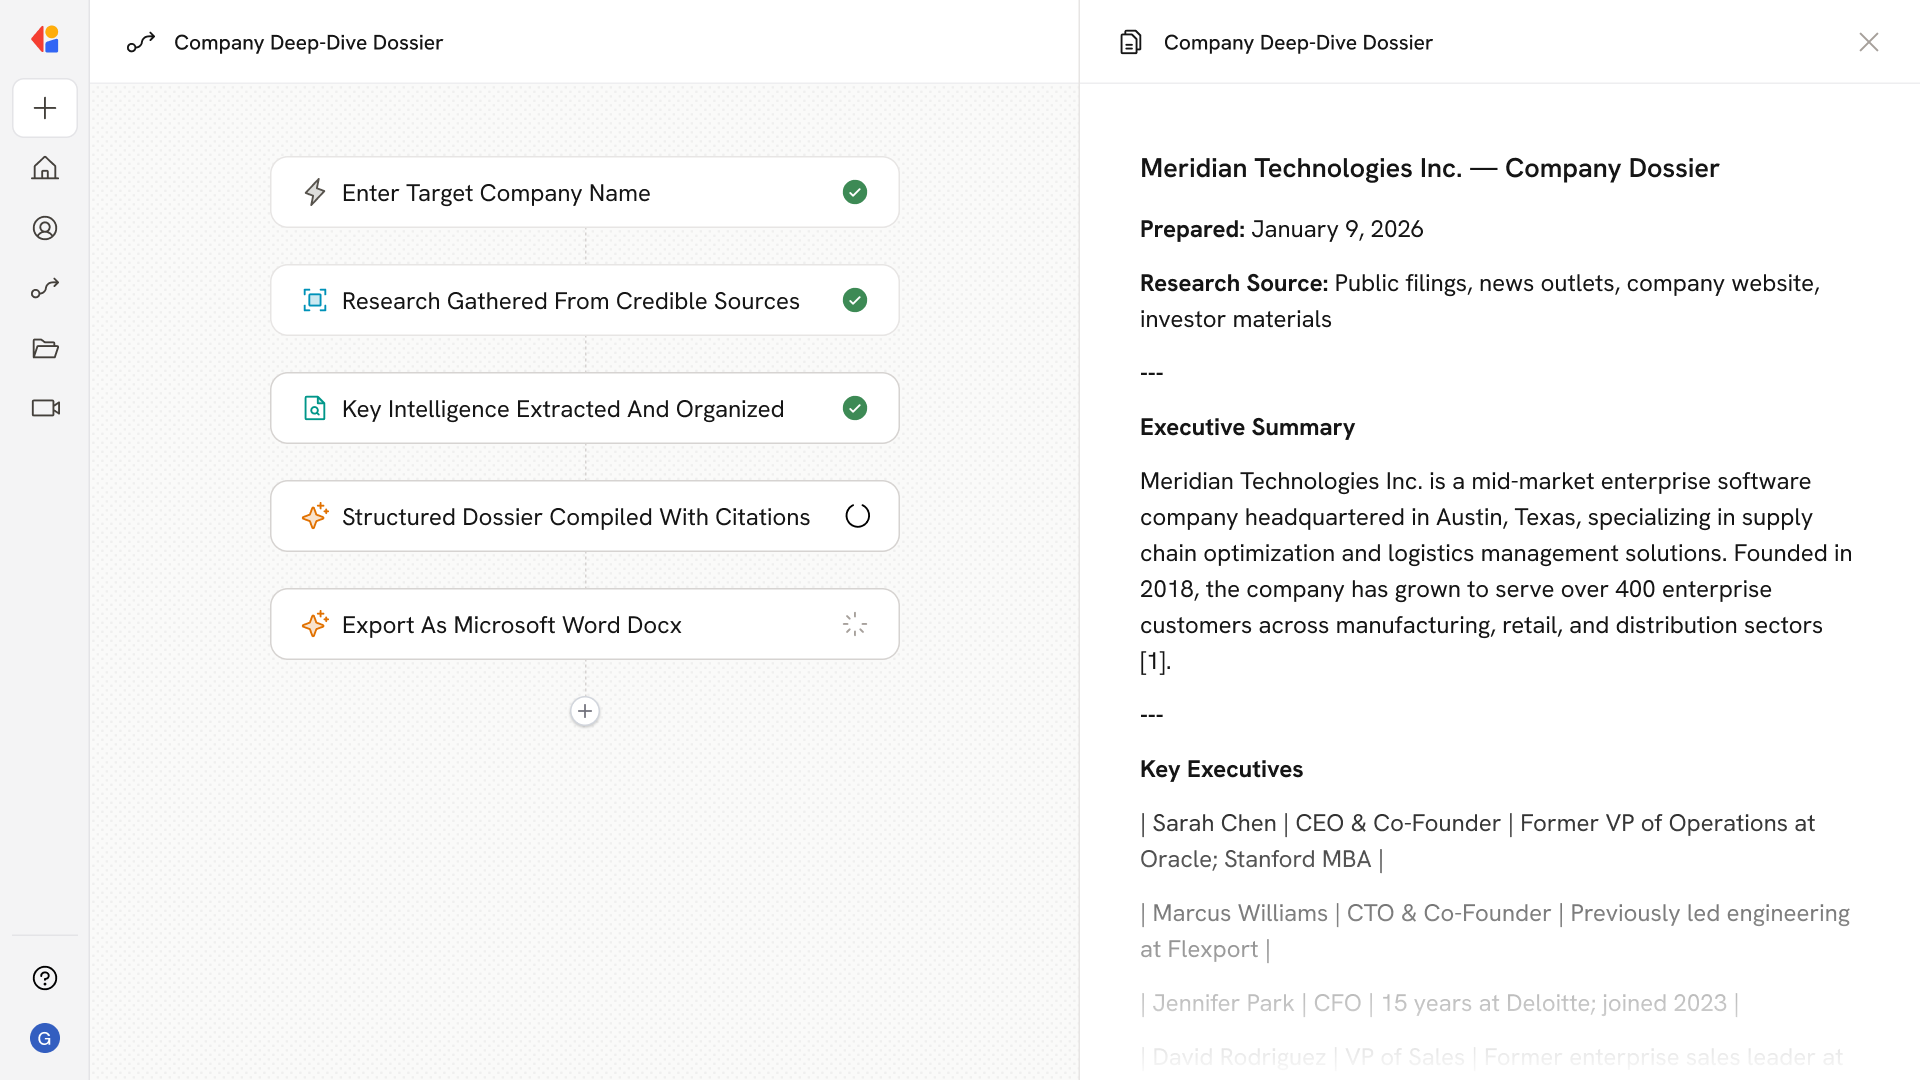Select the Export As Microsoft Word Docx step
Image resolution: width=1920 pixels, height=1080 pixels.
pos(511,625)
